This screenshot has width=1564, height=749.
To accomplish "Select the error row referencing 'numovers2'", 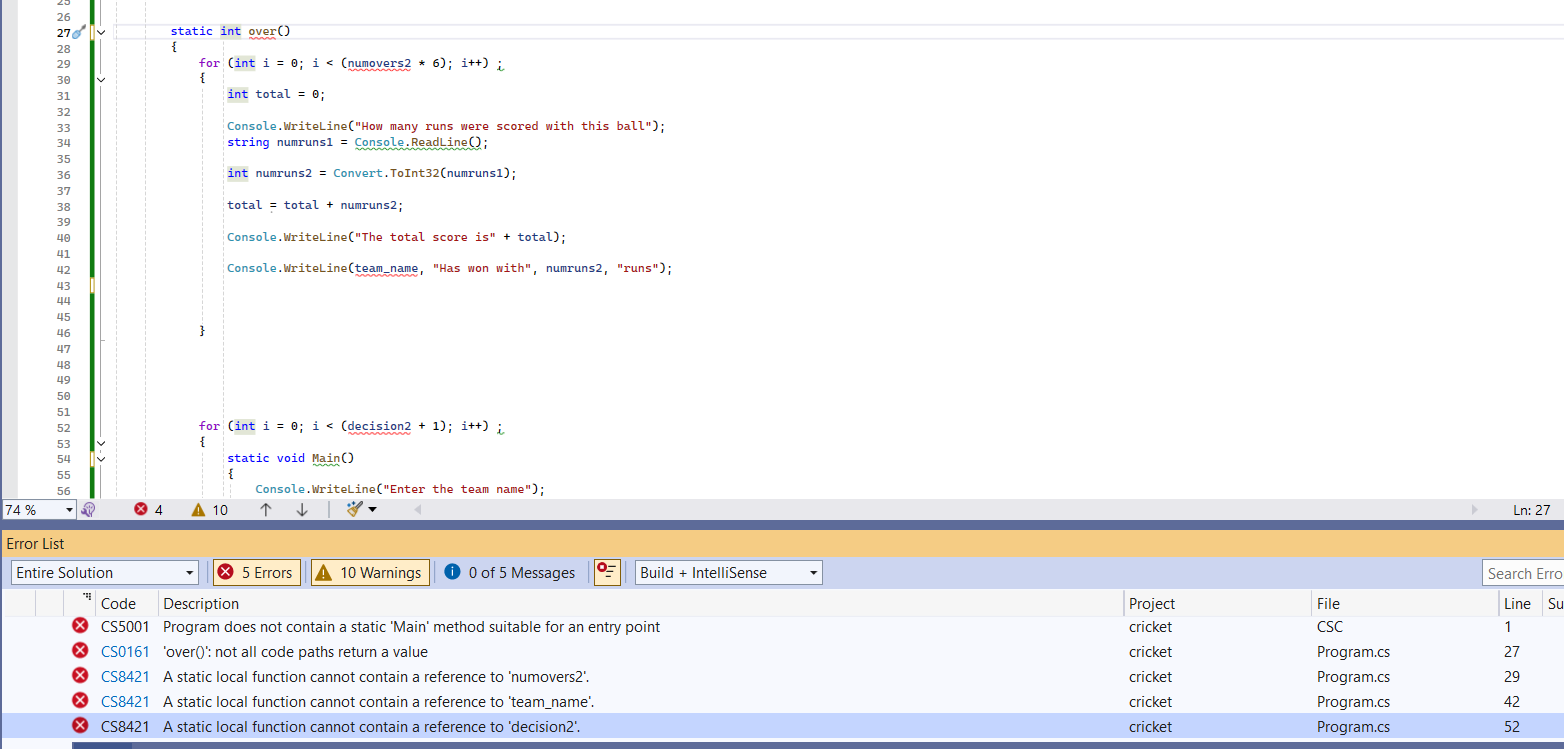I will 782,677.
